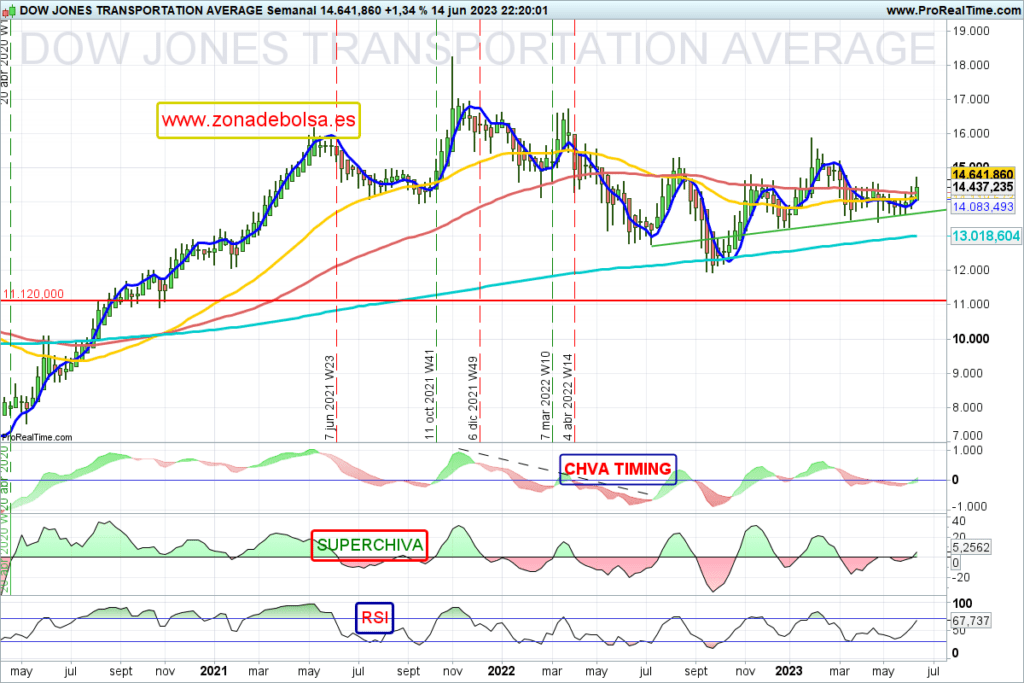Click the 2023 year label on time axis
The height and width of the screenshot is (683, 1024).
(788, 671)
